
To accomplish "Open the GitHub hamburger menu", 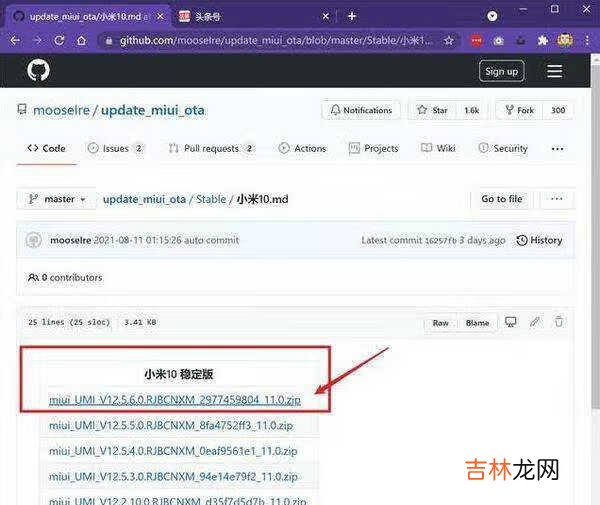I will click(x=554, y=71).
